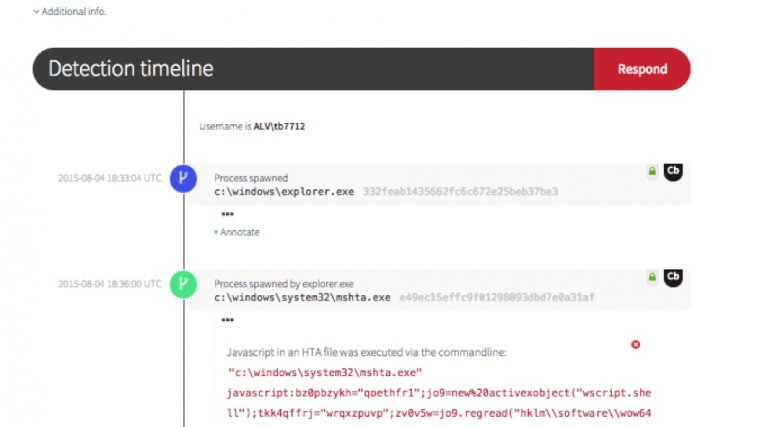
Task: Select the c:\windows\explorer.exe process path
Action: click(283, 191)
